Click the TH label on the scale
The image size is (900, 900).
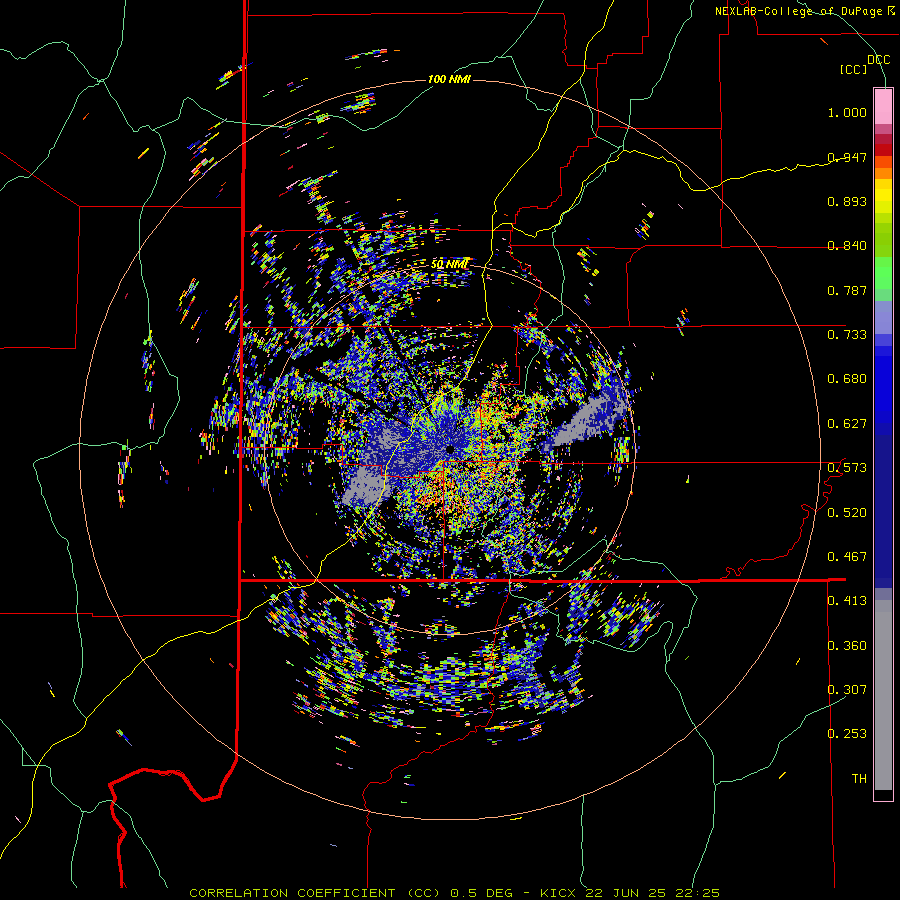[x=859, y=778]
